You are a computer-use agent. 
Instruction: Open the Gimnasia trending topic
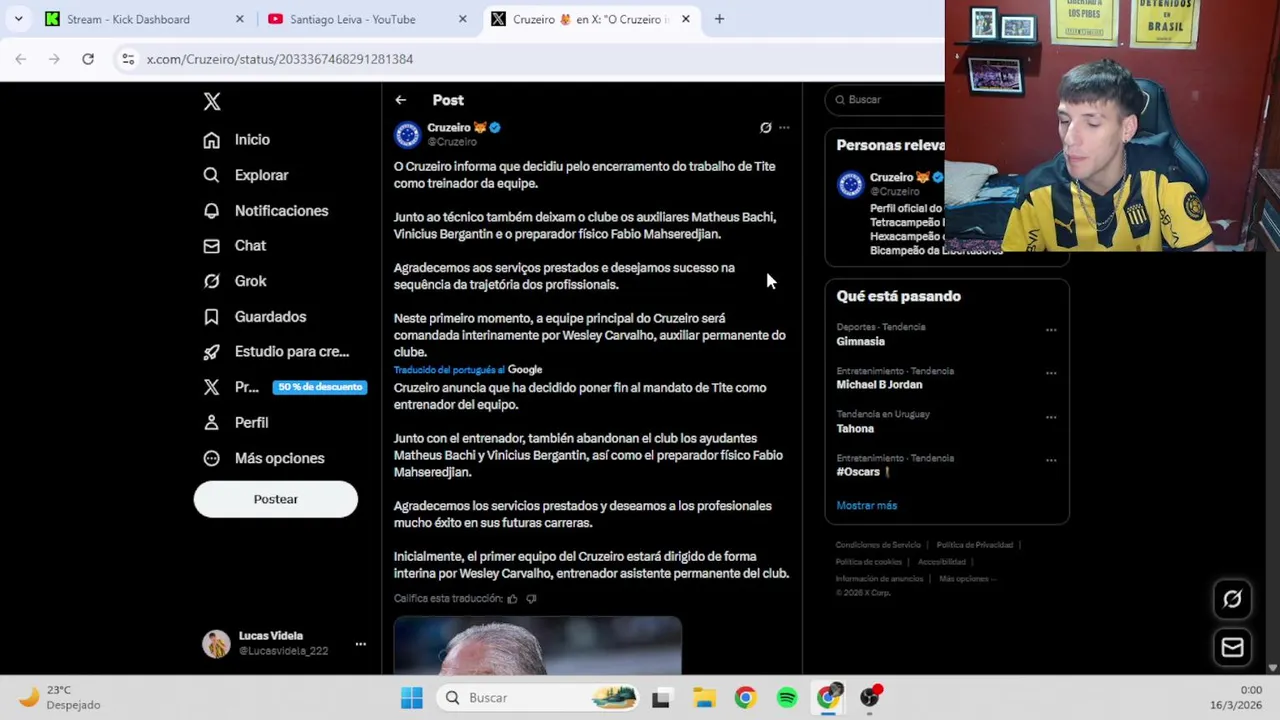(x=860, y=342)
